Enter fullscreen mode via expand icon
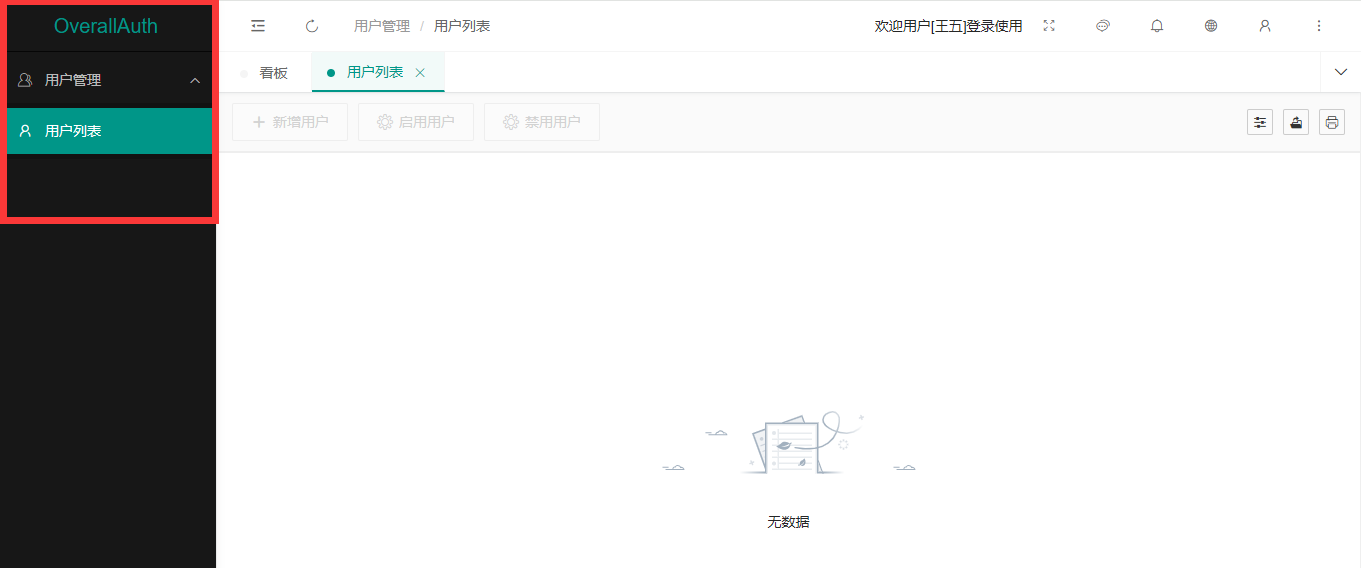Image resolution: width=1361 pixels, height=568 pixels. click(x=1049, y=26)
